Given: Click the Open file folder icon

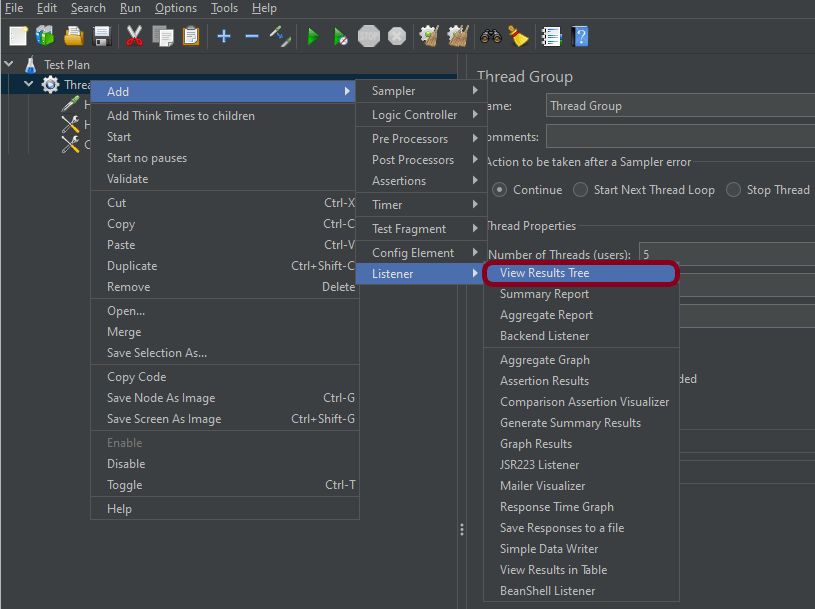Looking at the screenshot, I should pyautogui.click(x=73, y=37).
